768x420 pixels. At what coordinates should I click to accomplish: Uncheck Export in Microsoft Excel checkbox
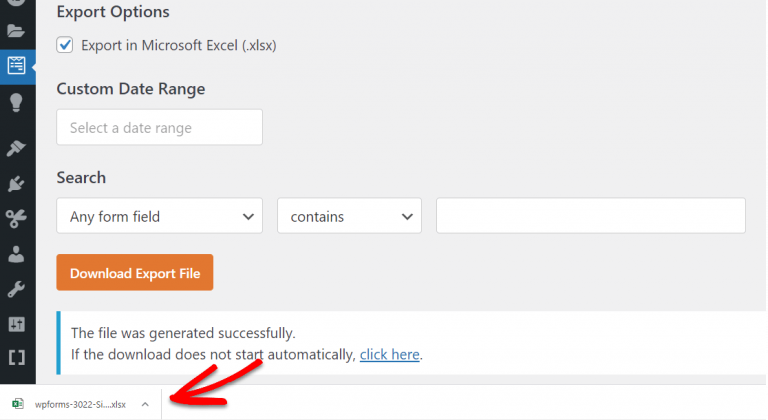pyautogui.click(x=65, y=45)
